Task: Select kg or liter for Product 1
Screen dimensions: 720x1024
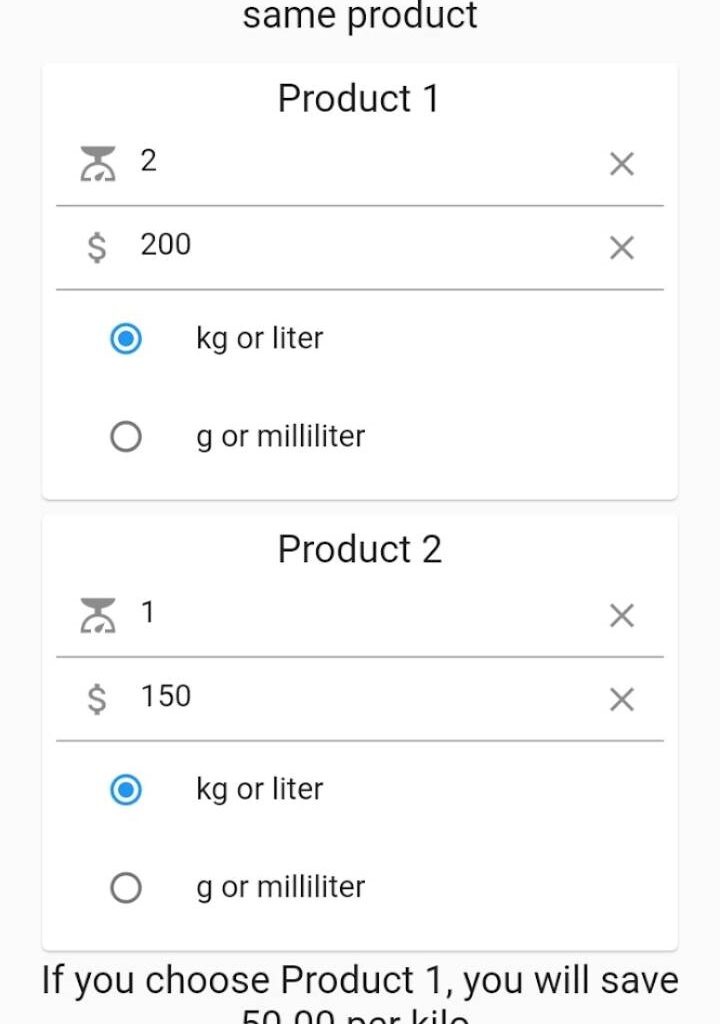Action: click(126, 340)
